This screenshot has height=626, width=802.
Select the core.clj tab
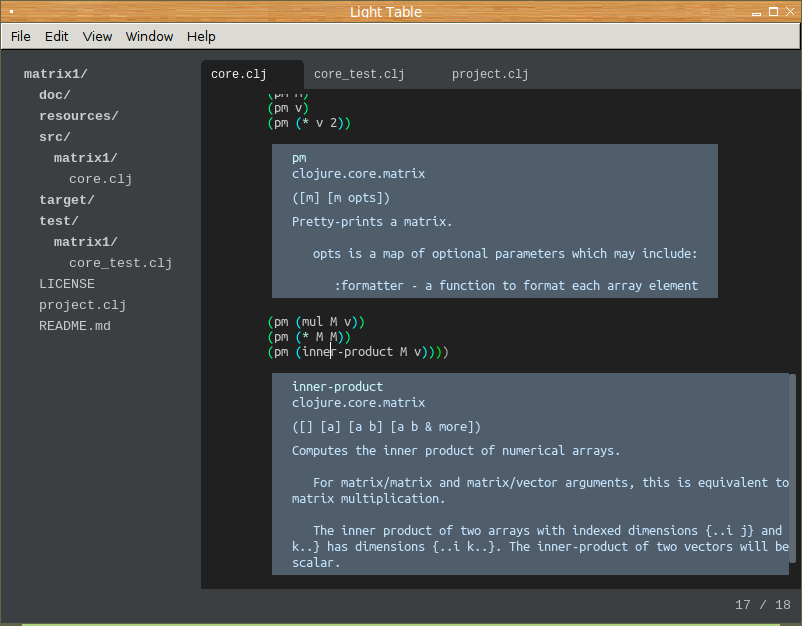(238, 74)
